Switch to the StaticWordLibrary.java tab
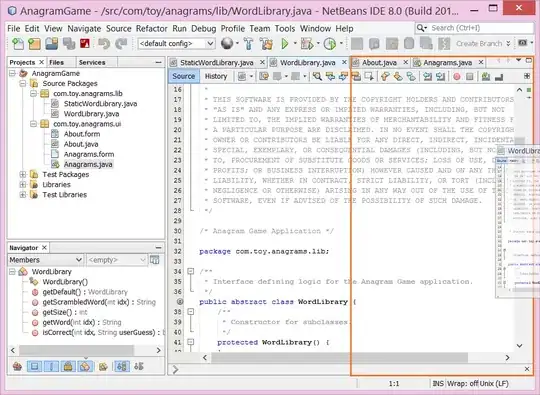This screenshot has width=540, height=395. point(217,63)
